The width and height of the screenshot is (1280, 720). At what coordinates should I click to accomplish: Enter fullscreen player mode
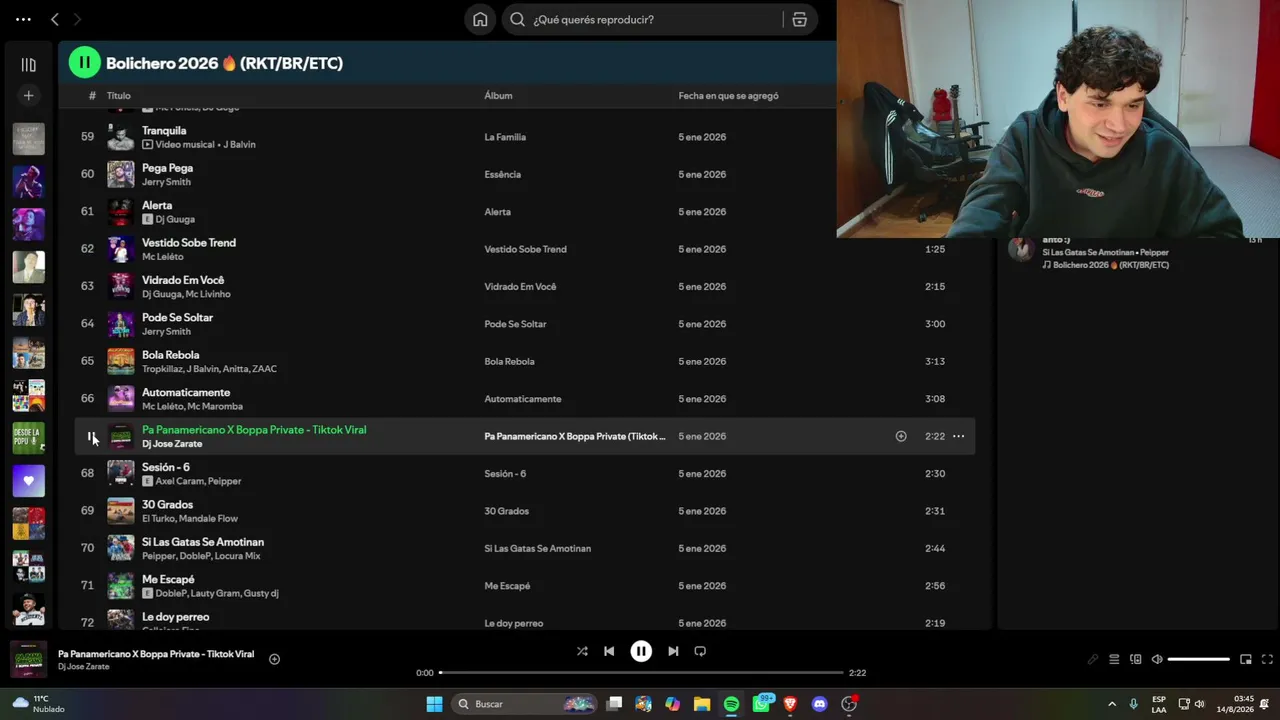point(1267,659)
